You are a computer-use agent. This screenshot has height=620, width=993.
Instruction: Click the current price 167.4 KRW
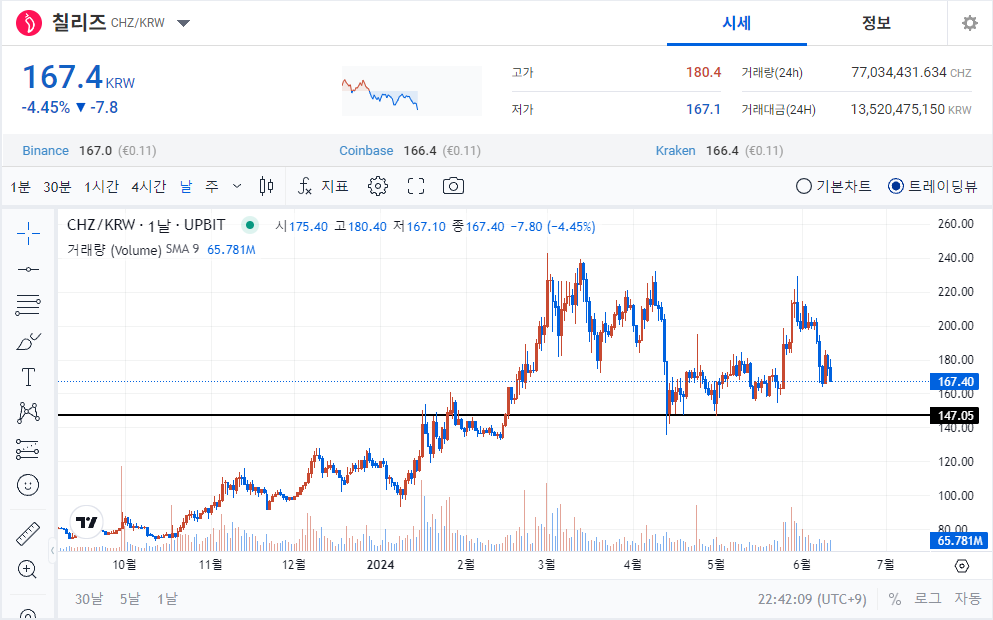tap(79, 77)
